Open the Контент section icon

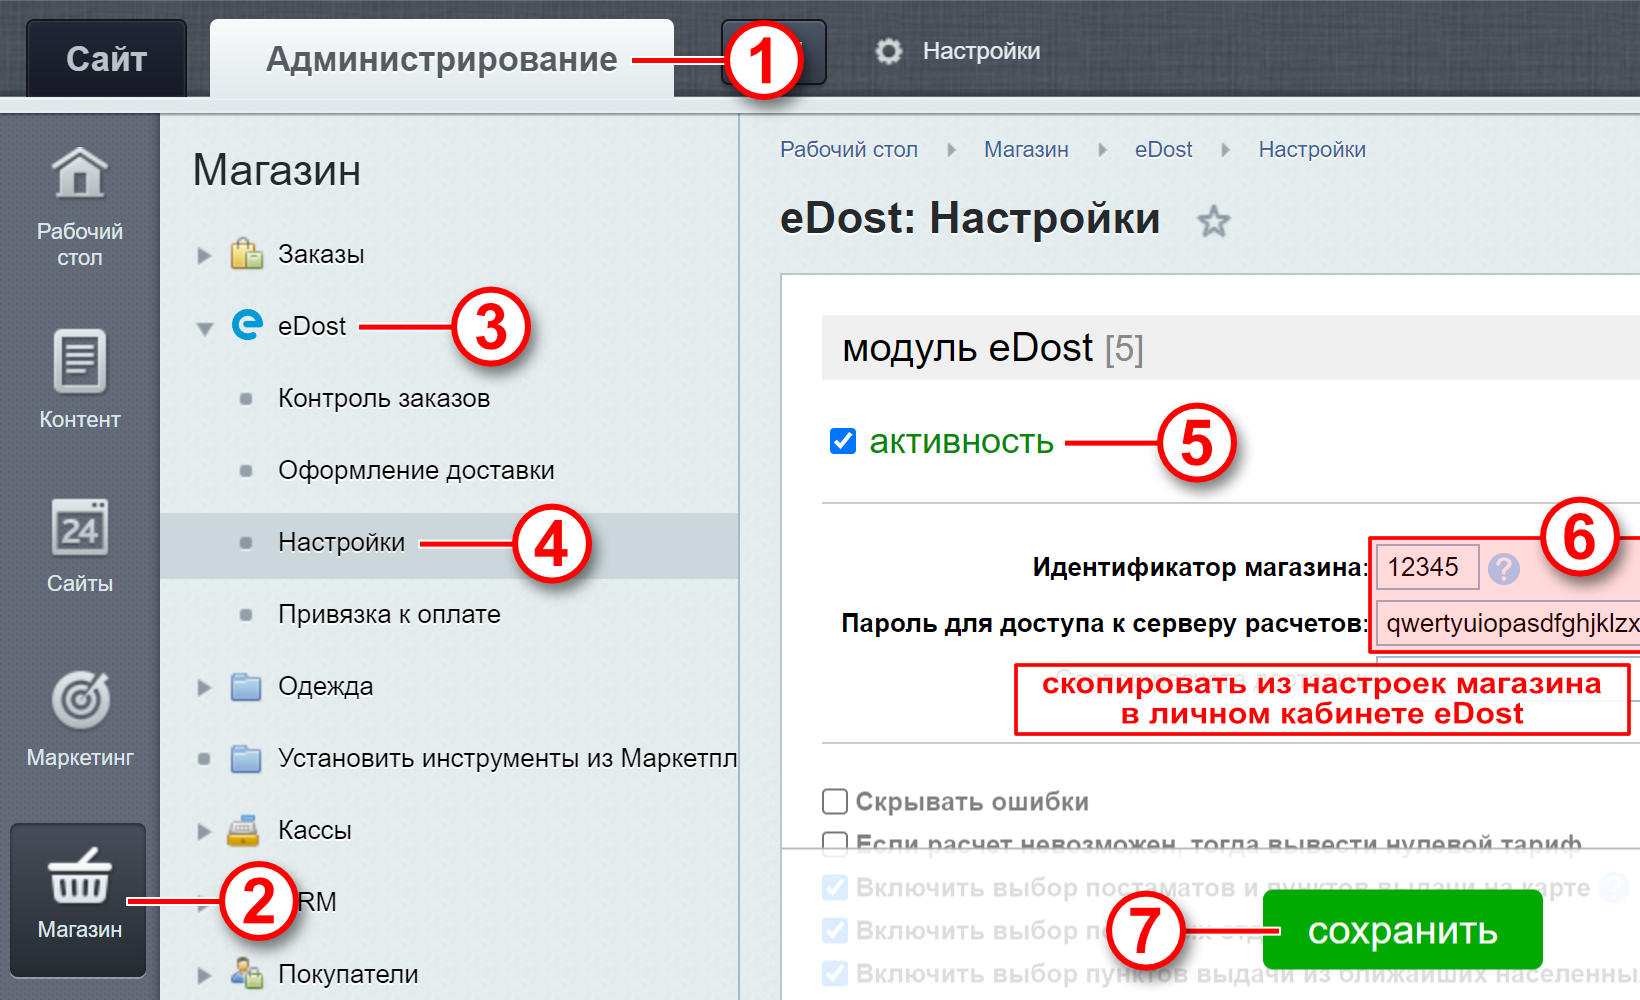[79, 361]
